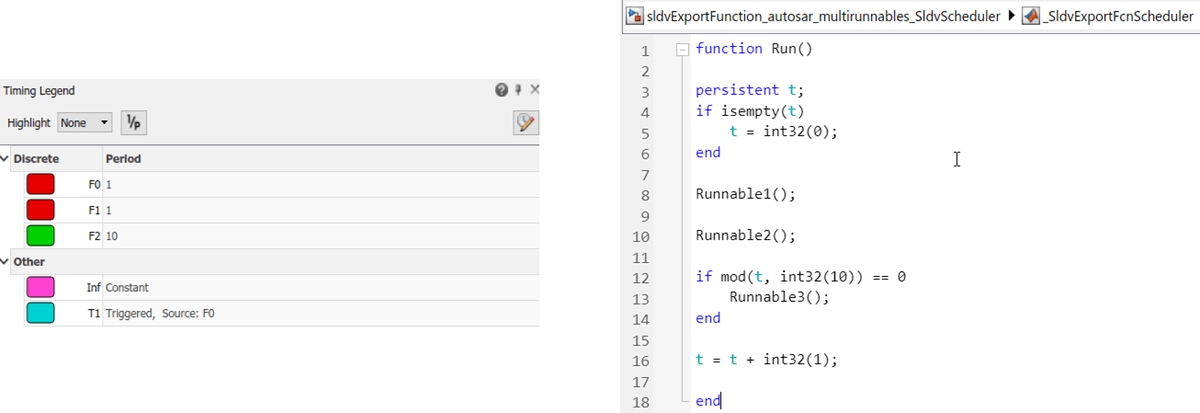Click the 'Runnable3();' call

pos(779,297)
